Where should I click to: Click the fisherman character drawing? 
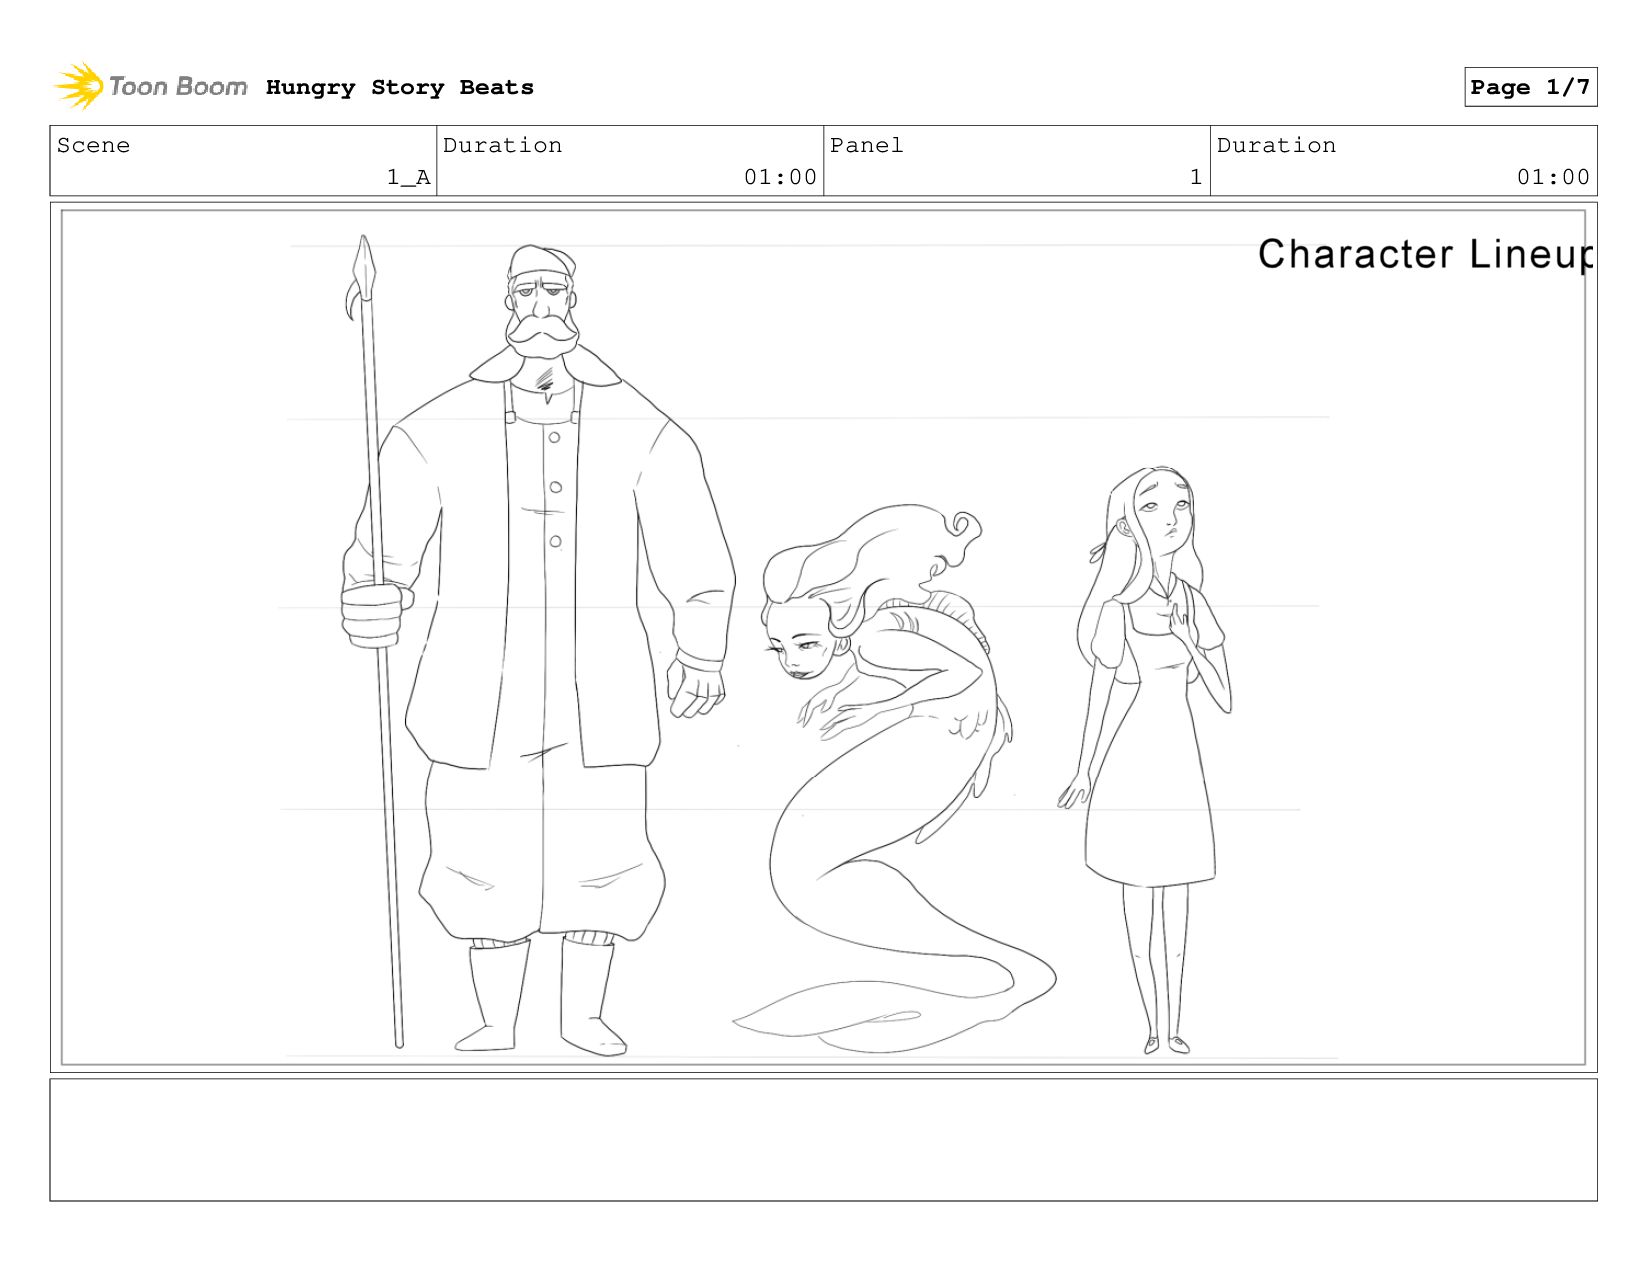click(540, 650)
